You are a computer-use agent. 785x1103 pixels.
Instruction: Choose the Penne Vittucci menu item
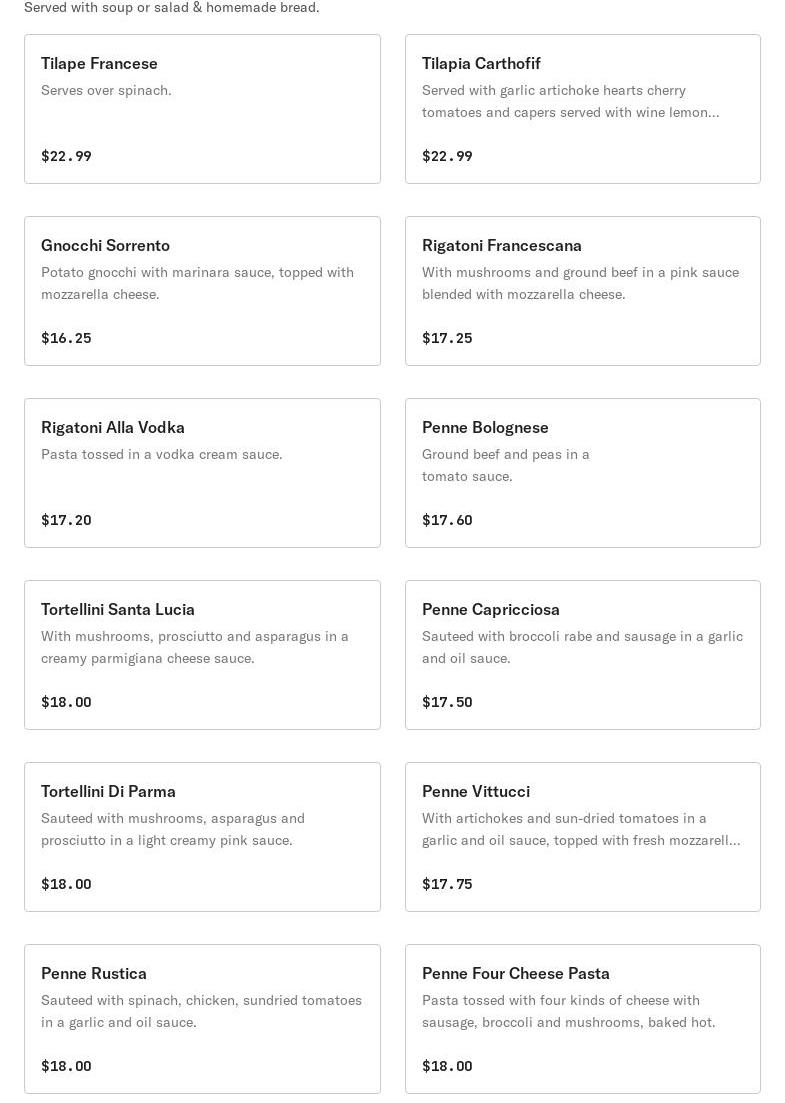[x=582, y=837]
